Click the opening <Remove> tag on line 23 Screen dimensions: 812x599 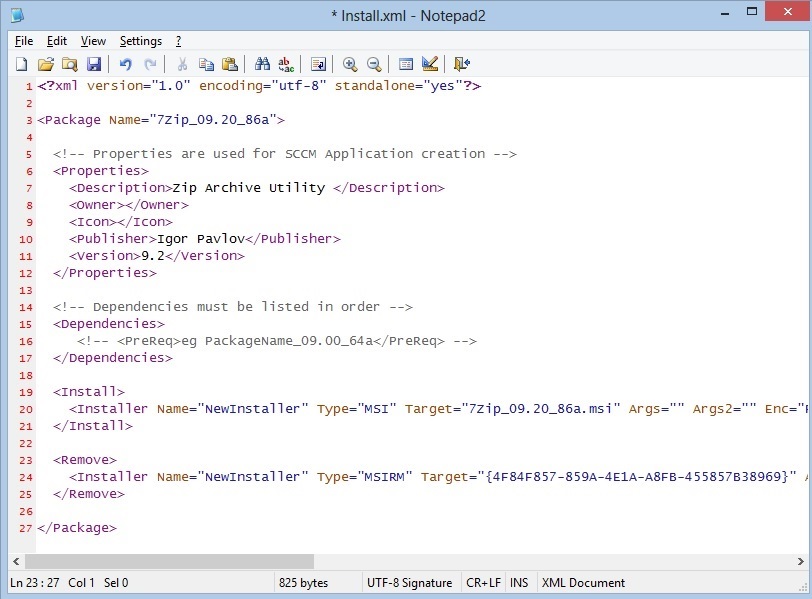click(85, 460)
